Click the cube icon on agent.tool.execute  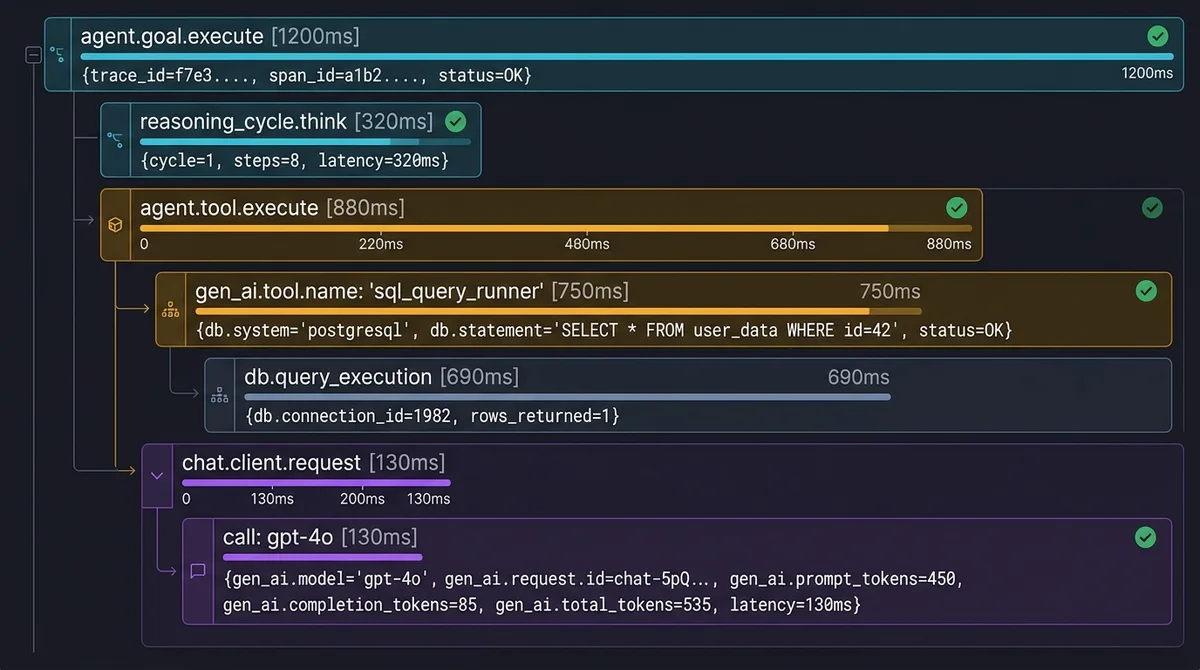tap(115, 225)
